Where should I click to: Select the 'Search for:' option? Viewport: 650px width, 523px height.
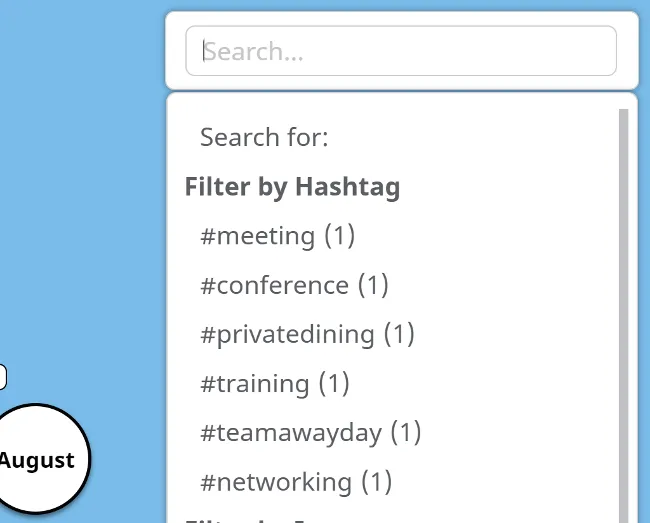pos(264,137)
